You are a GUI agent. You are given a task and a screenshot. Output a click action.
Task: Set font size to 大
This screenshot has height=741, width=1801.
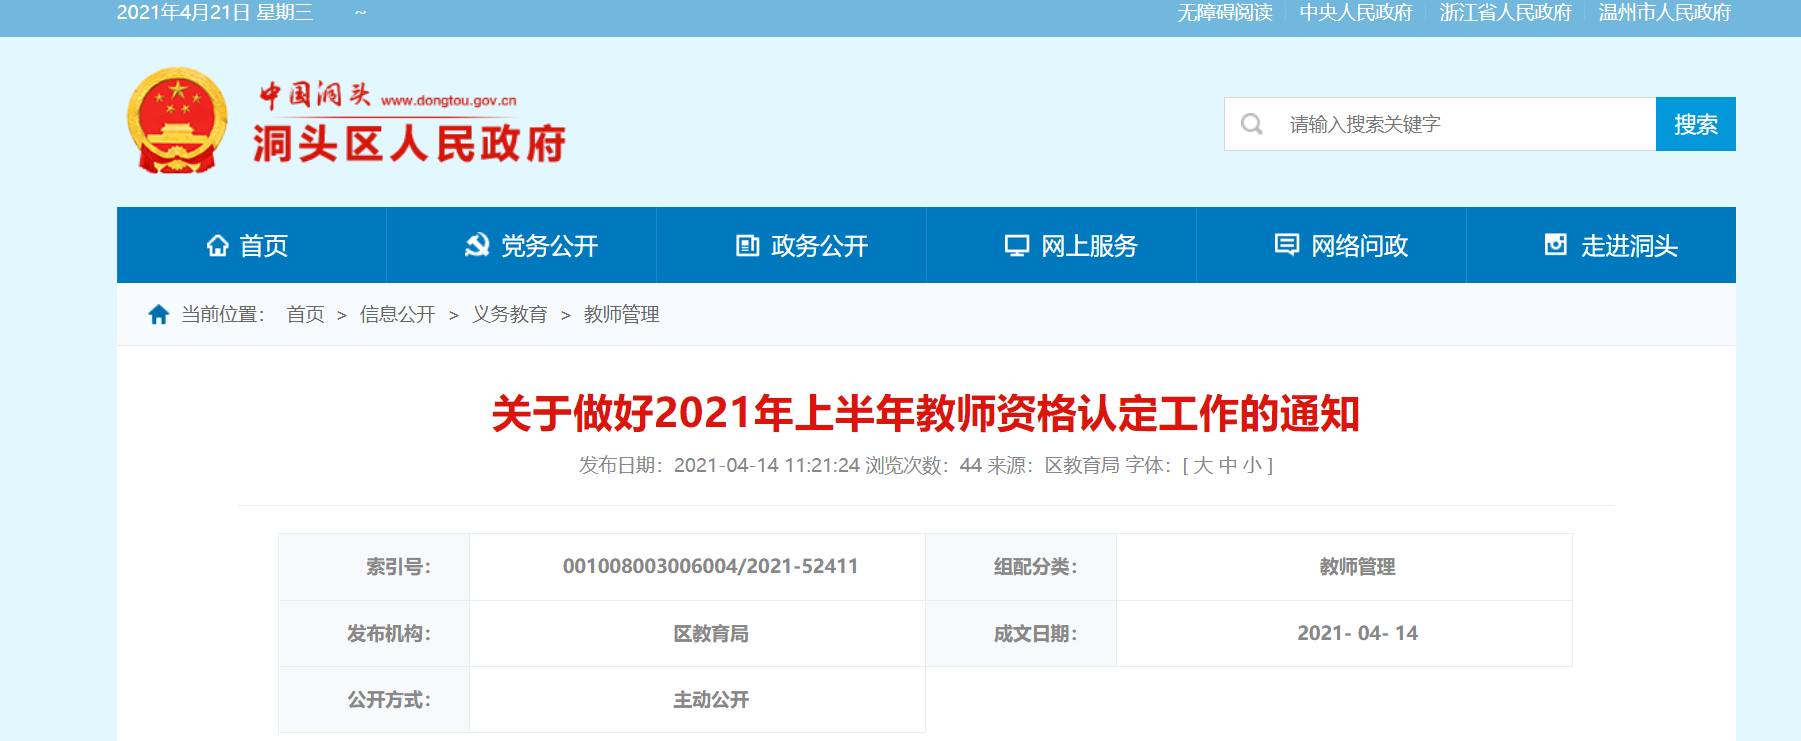[x=1203, y=465]
